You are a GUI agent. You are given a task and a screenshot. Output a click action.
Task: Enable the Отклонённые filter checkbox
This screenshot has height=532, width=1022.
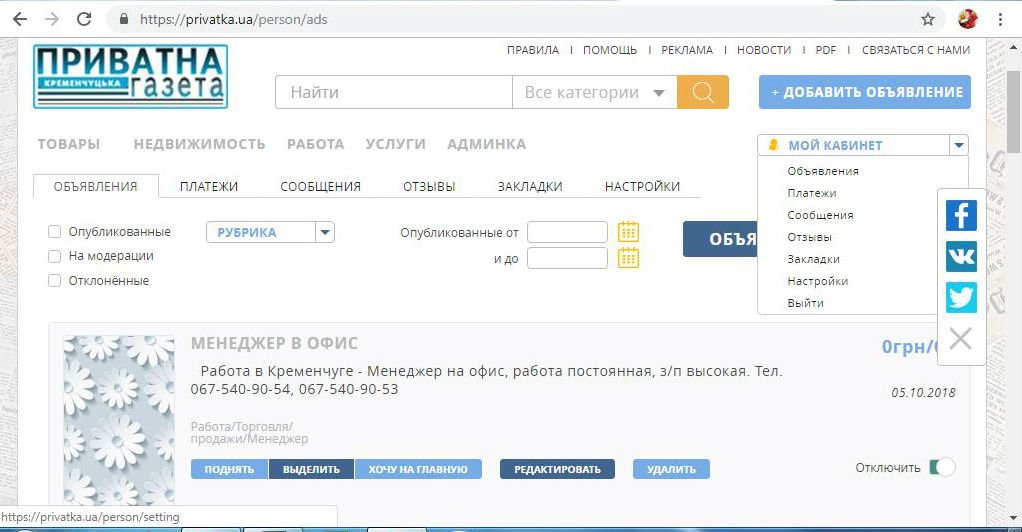pos(55,281)
